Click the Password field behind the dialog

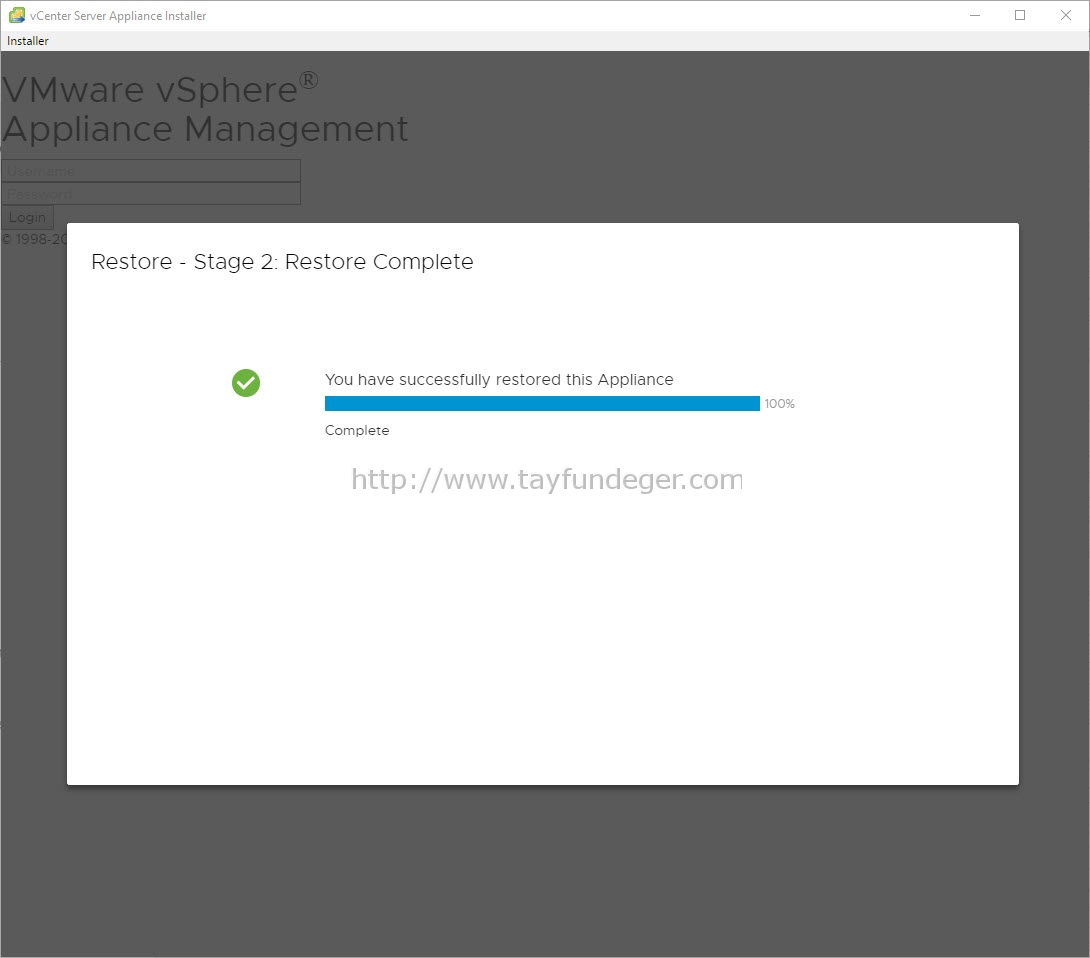pyautogui.click(x=151, y=194)
